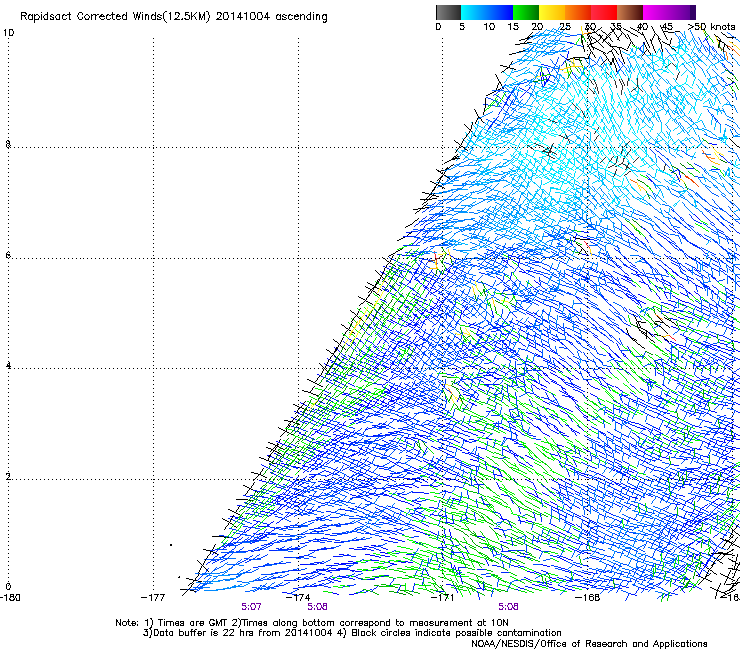Click latitude axis label '8'
The width and height of the screenshot is (740, 650).
coord(8,144)
